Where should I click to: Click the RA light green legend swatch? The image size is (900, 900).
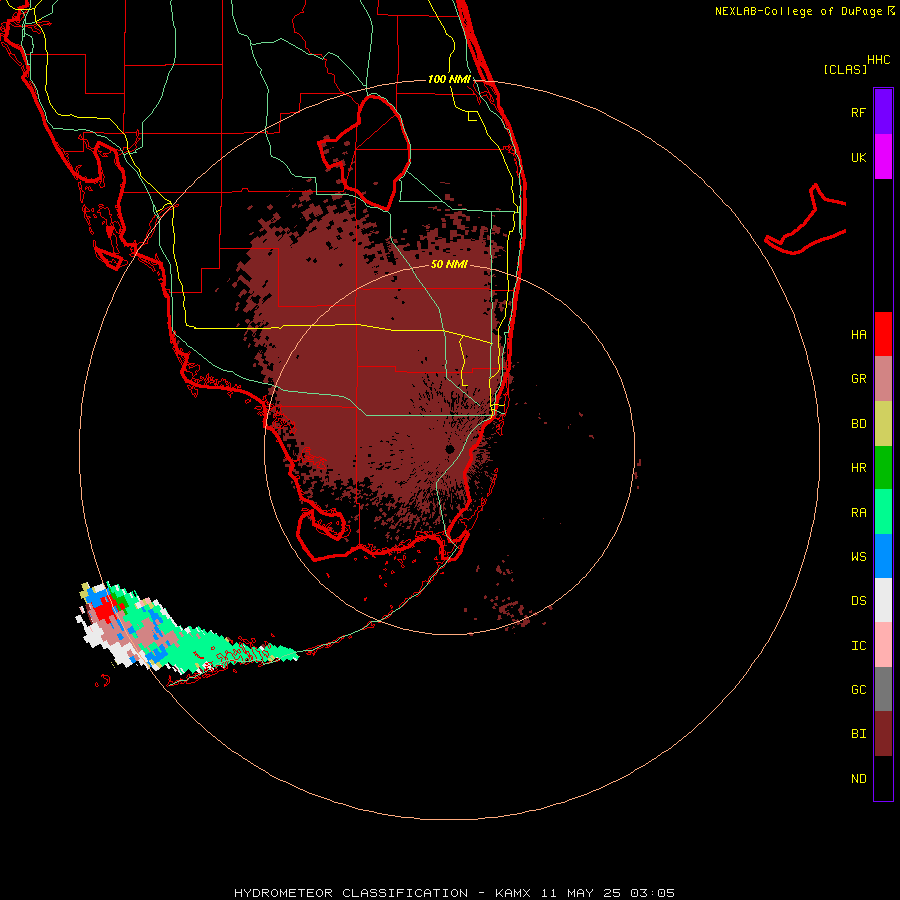pos(883,512)
